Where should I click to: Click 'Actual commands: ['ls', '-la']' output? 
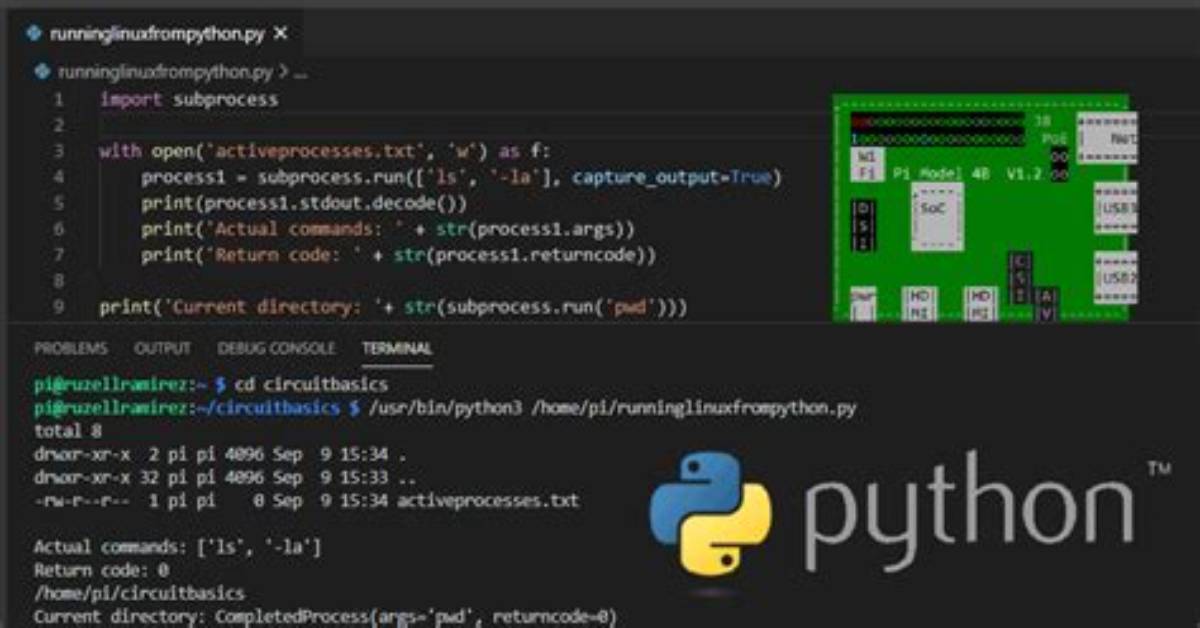[x=178, y=547]
